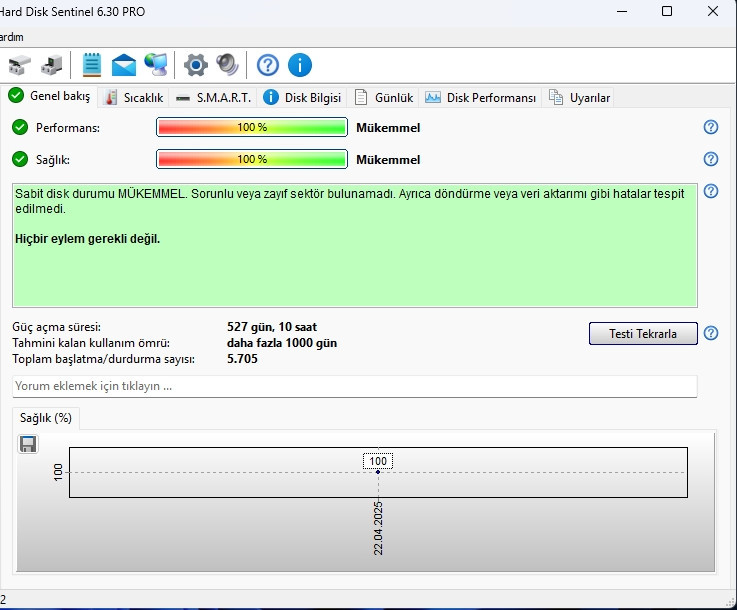
Task: Select the Disk Bilgisi tab
Action: [x=302, y=98]
